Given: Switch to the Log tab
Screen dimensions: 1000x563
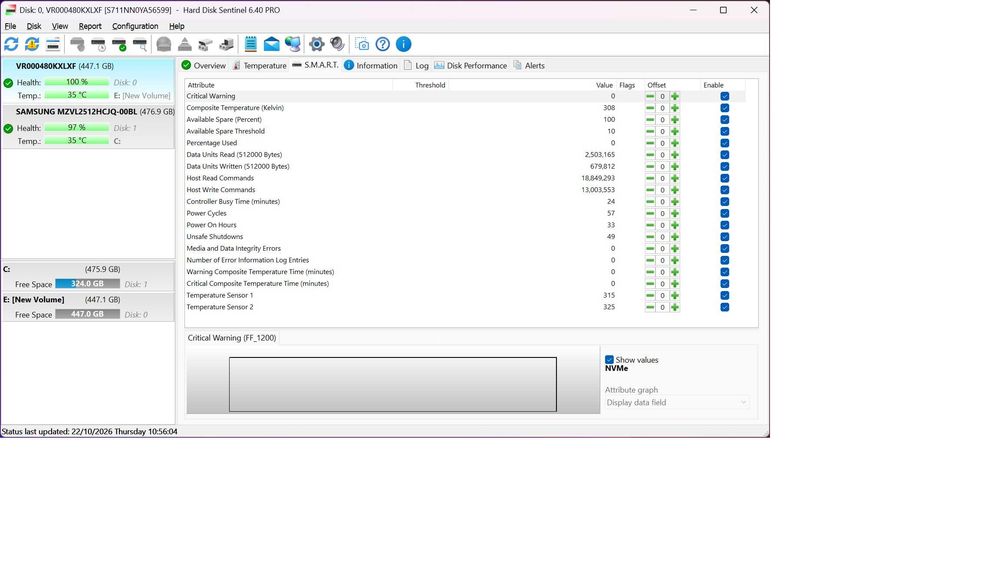Looking at the screenshot, I should 416,66.
